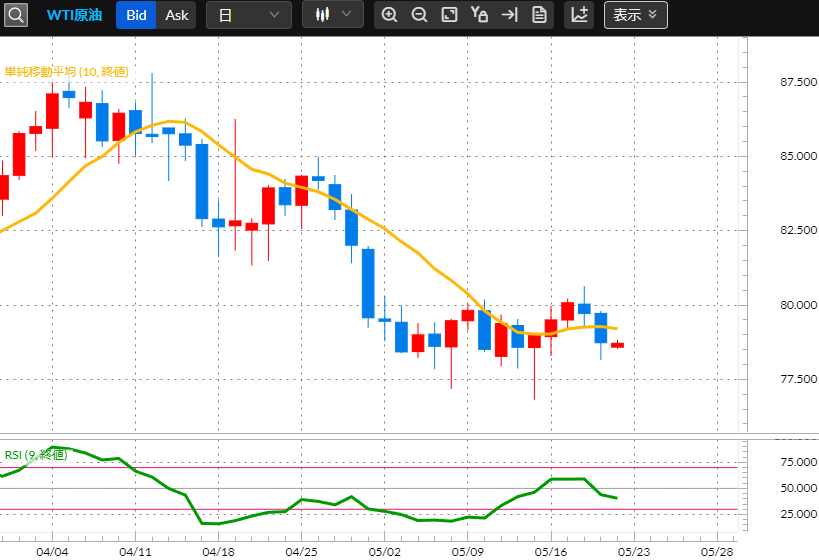Click the fit chart to screen icon
819x560 pixels.
pyautogui.click(x=449, y=15)
